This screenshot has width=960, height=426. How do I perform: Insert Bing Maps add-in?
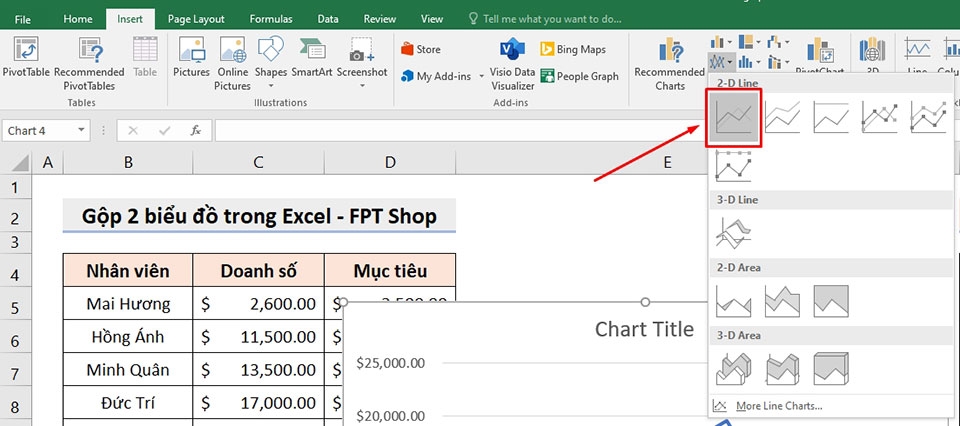pos(572,49)
